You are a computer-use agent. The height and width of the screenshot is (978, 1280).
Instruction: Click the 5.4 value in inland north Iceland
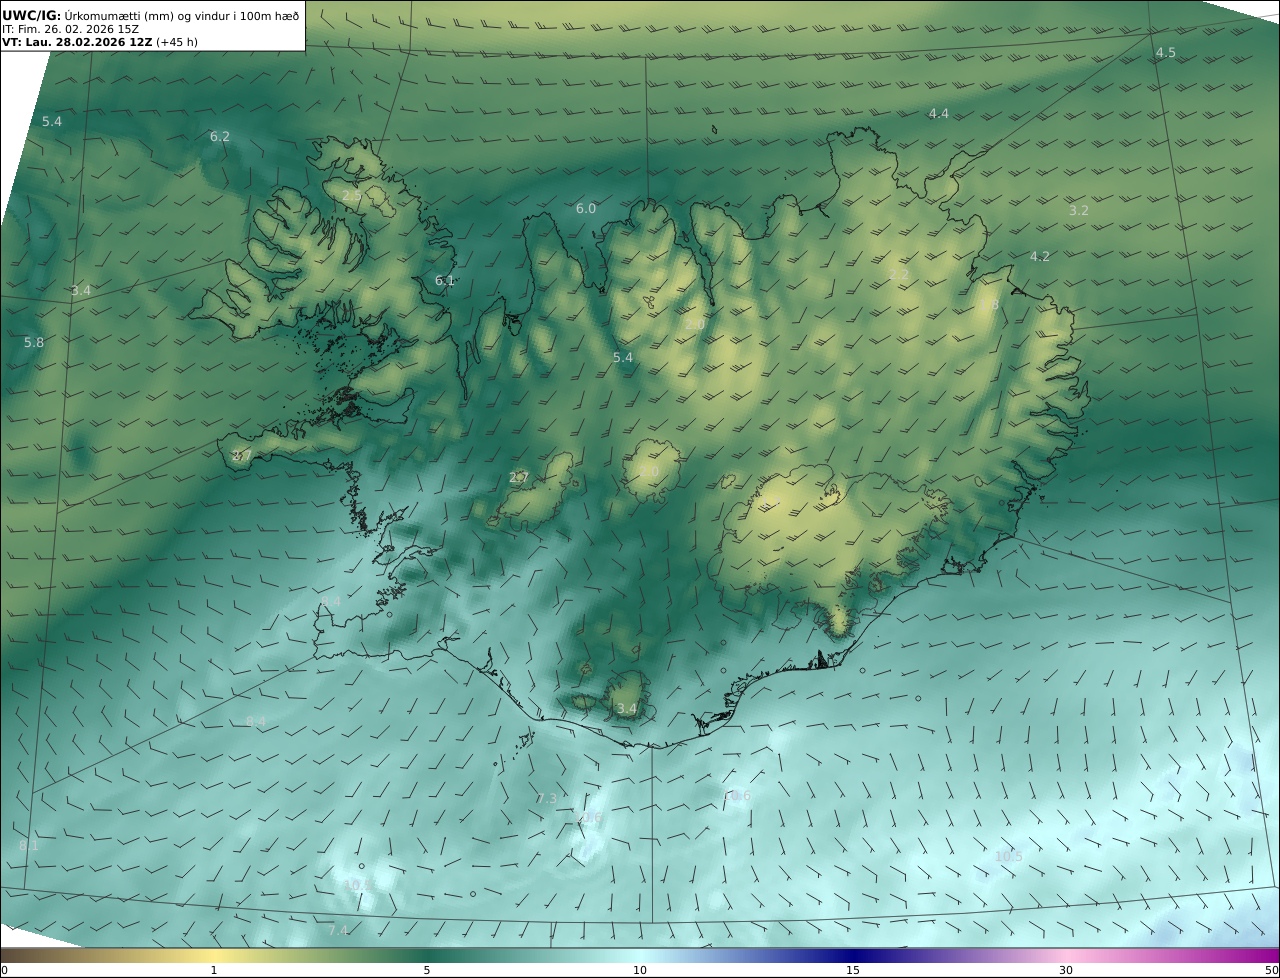coord(623,357)
